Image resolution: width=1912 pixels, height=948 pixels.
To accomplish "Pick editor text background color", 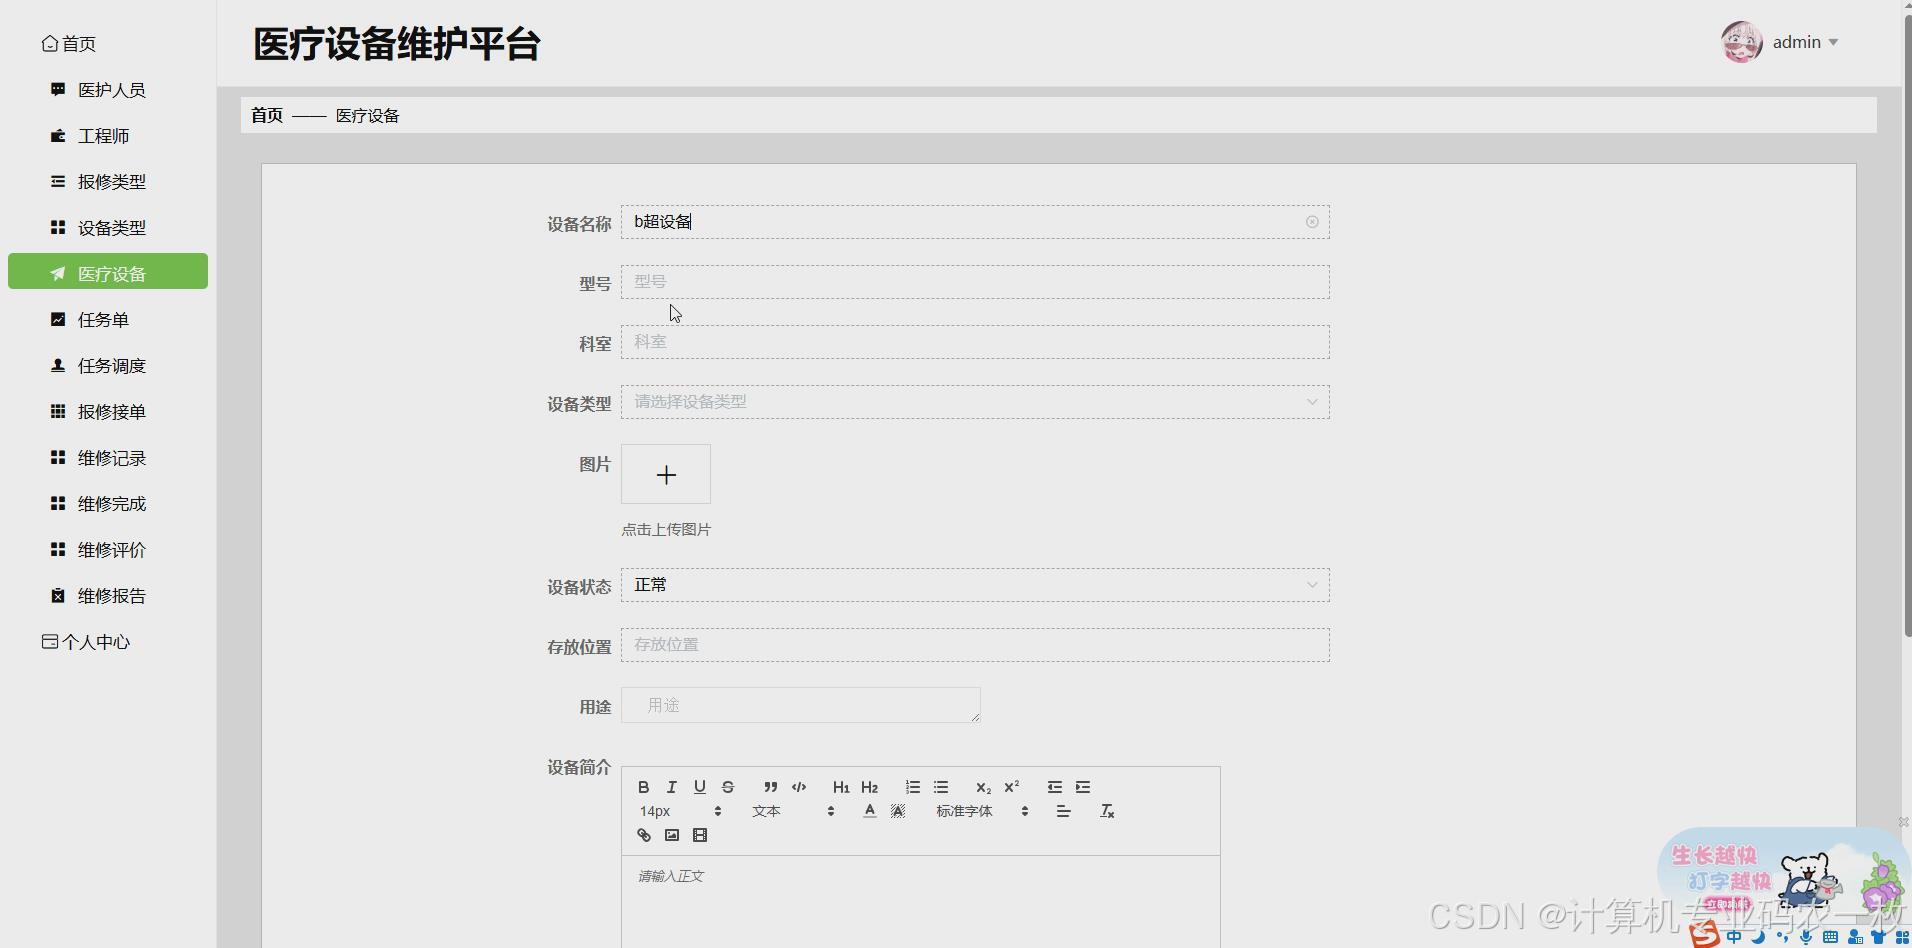I will click(898, 811).
